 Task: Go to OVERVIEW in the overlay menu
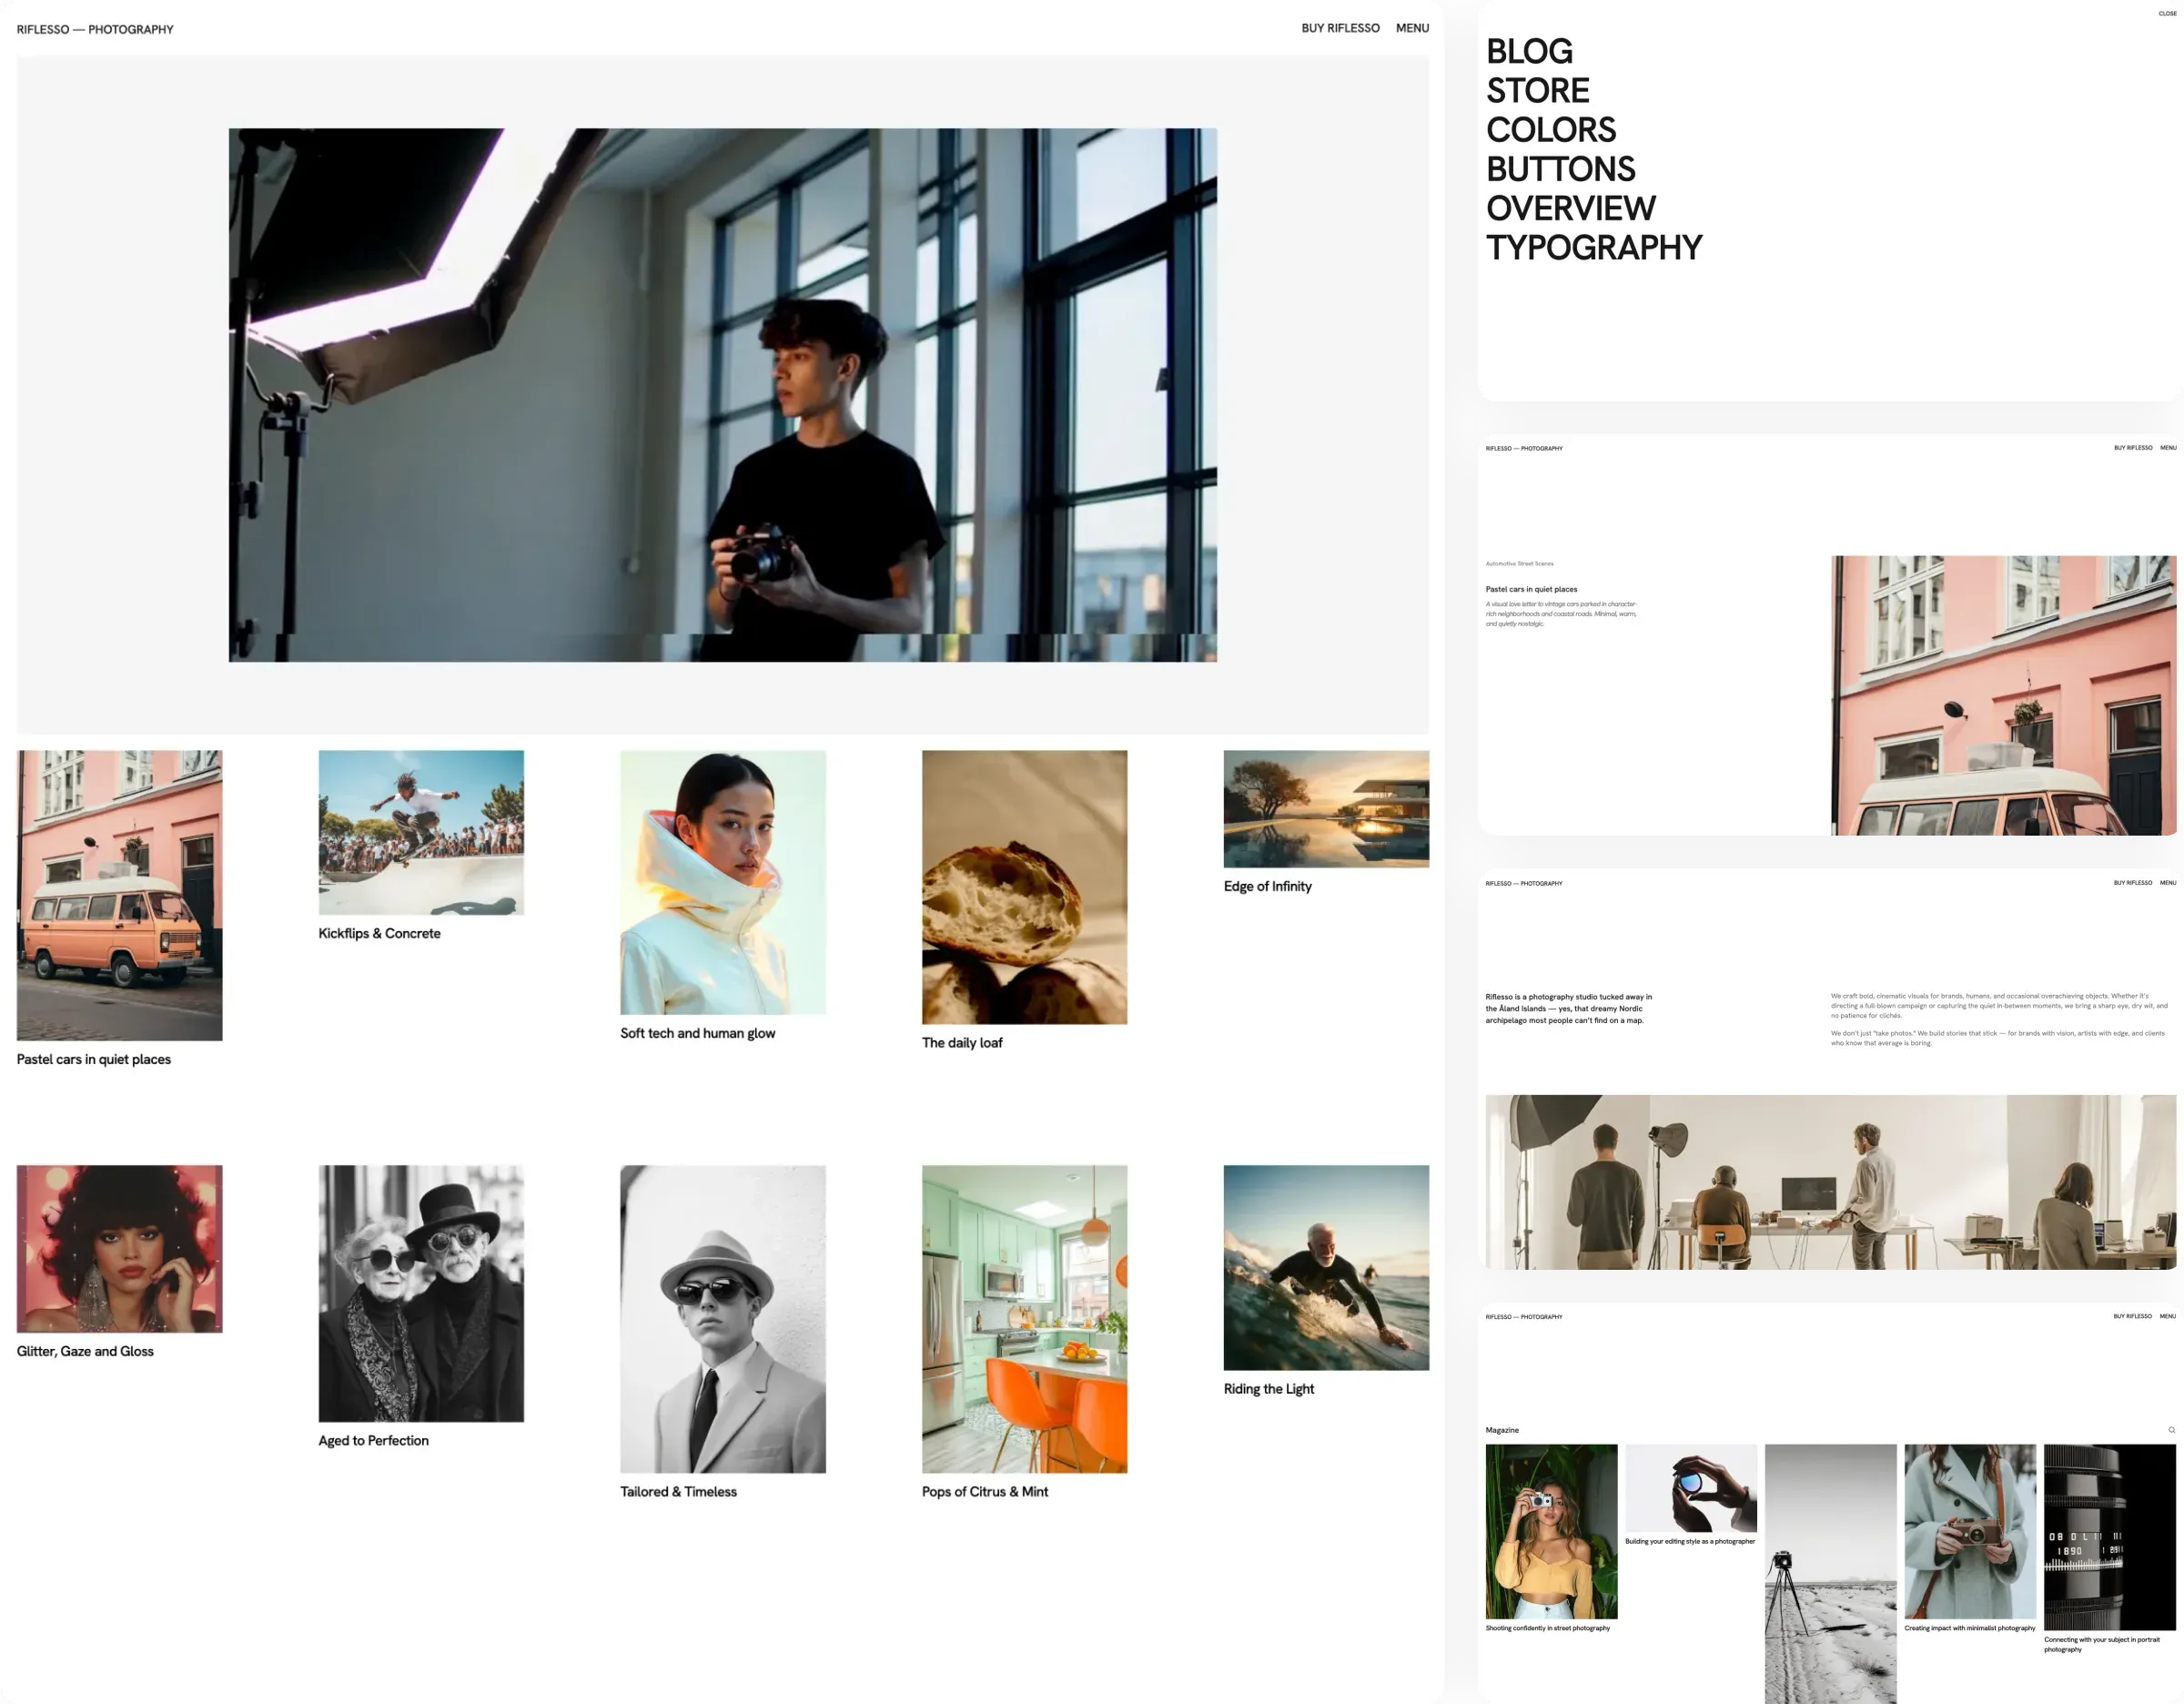coord(1570,208)
